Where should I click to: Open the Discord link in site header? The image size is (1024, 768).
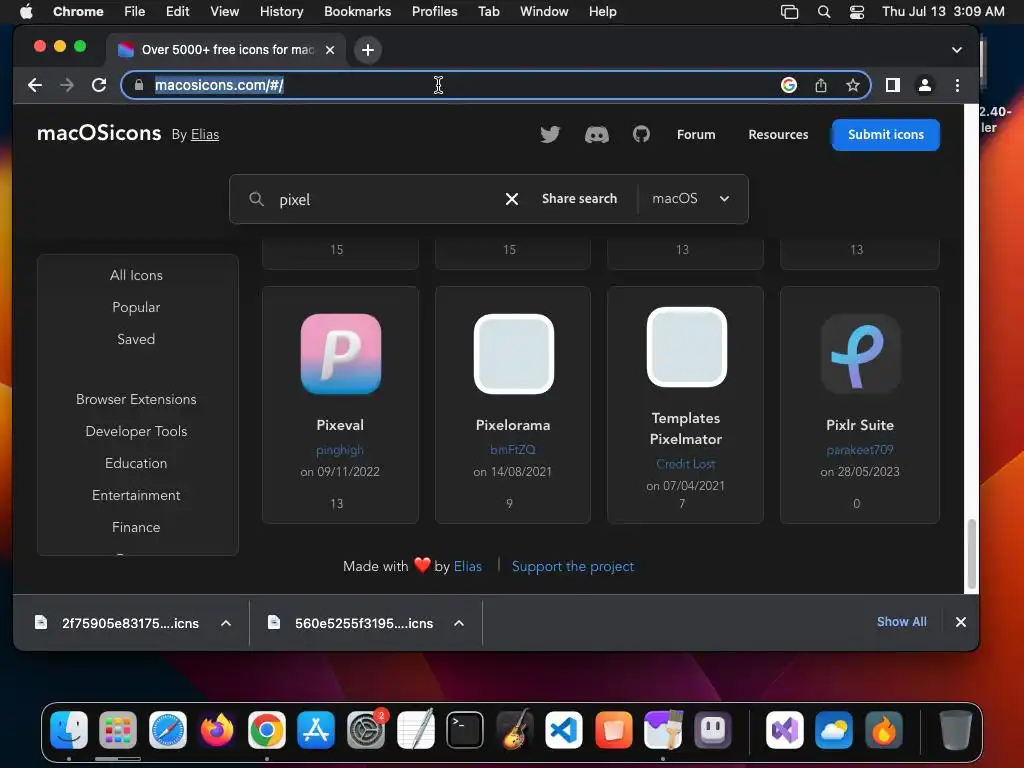point(596,135)
